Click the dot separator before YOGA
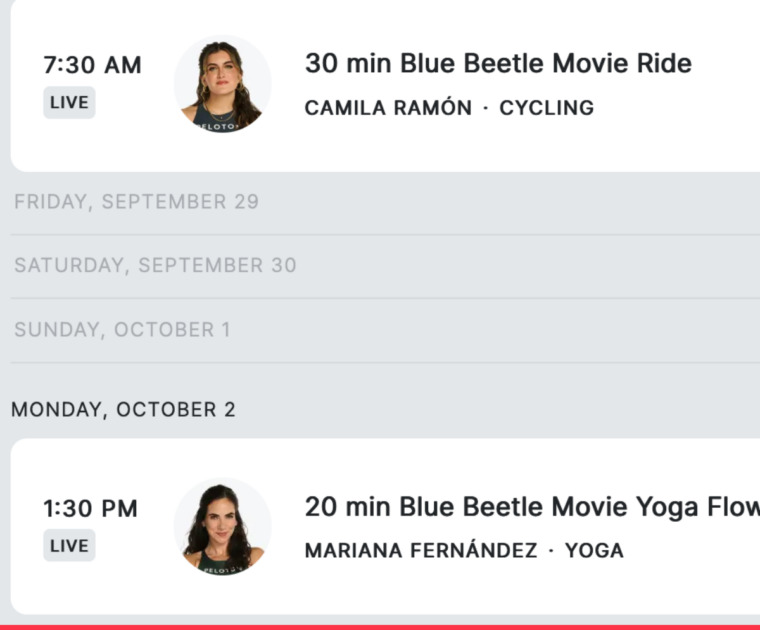Screen dimensions: 760x630 coord(551,551)
